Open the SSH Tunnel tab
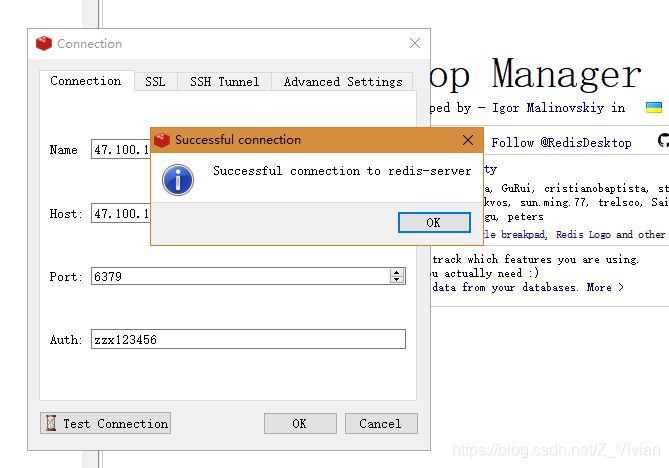 pos(224,81)
